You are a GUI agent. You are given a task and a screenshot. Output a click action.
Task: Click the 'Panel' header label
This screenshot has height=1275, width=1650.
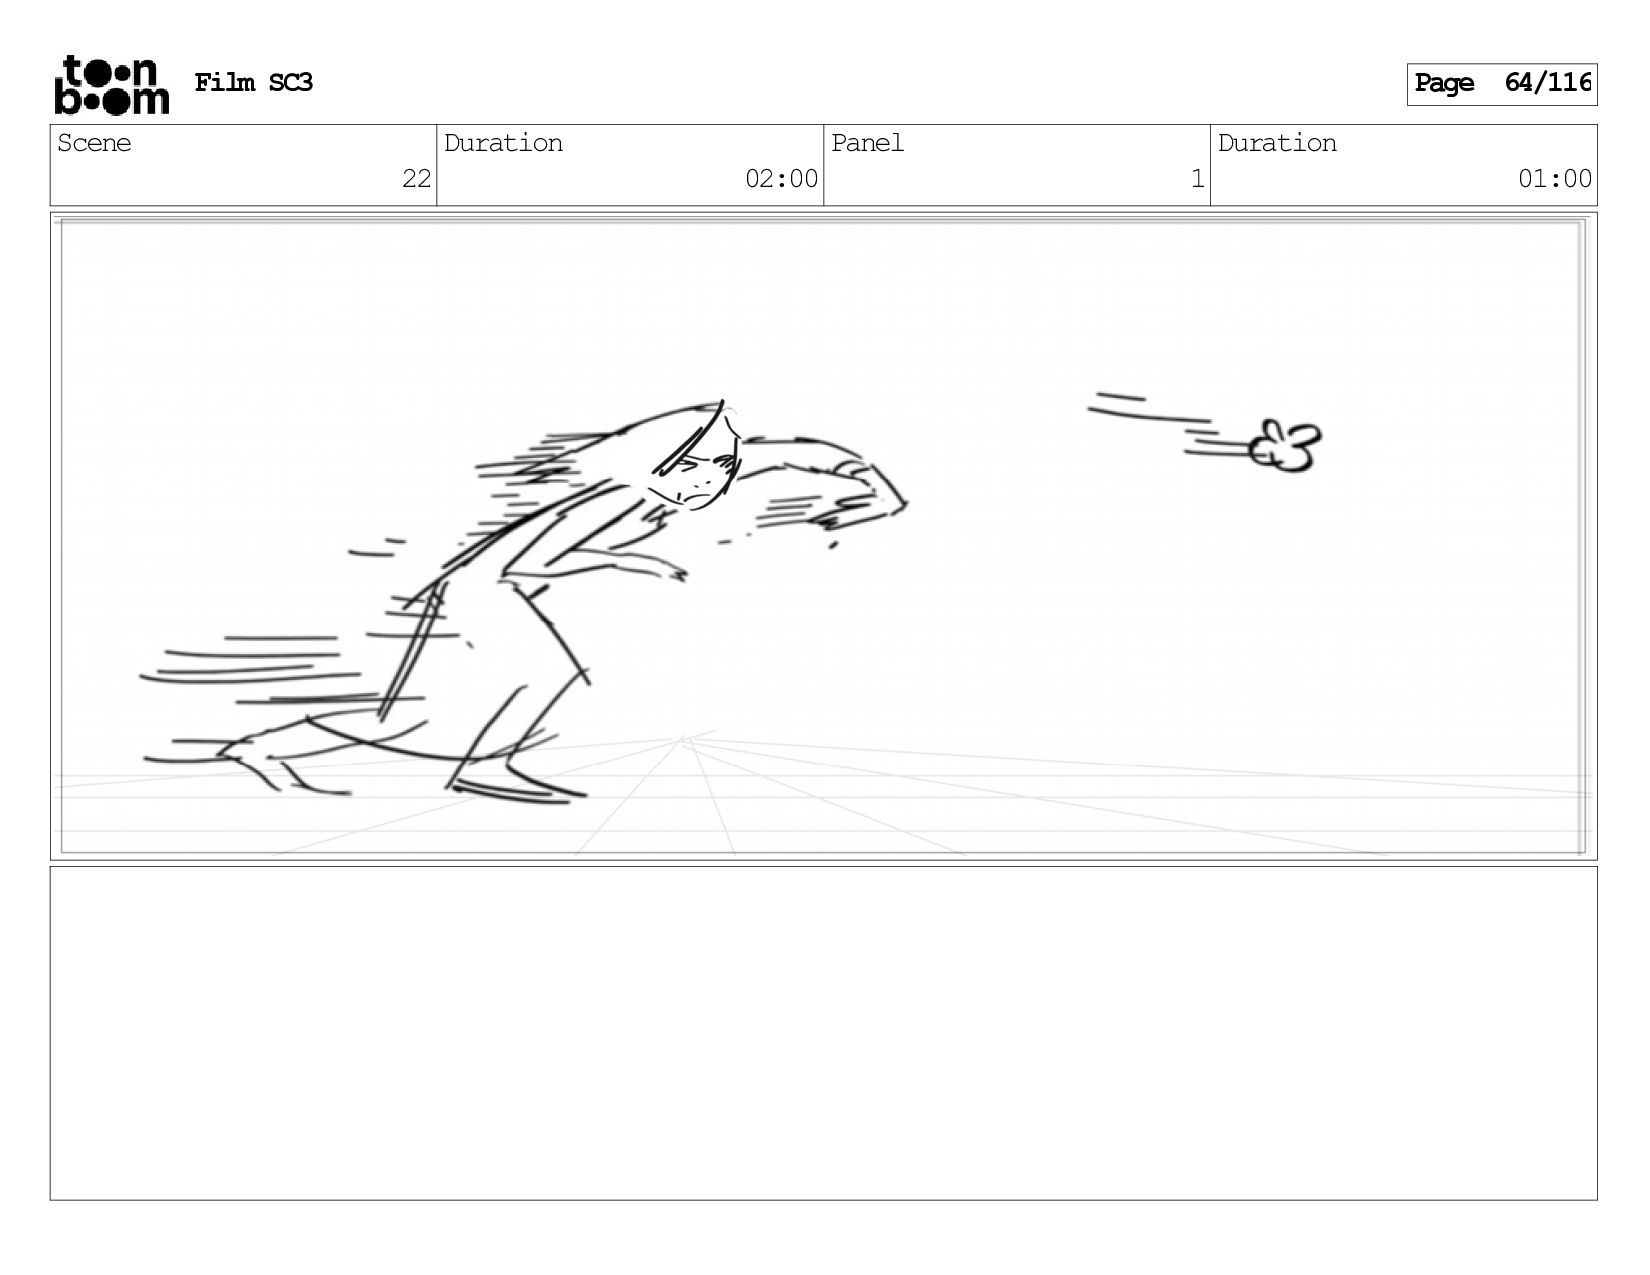click(867, 143)
